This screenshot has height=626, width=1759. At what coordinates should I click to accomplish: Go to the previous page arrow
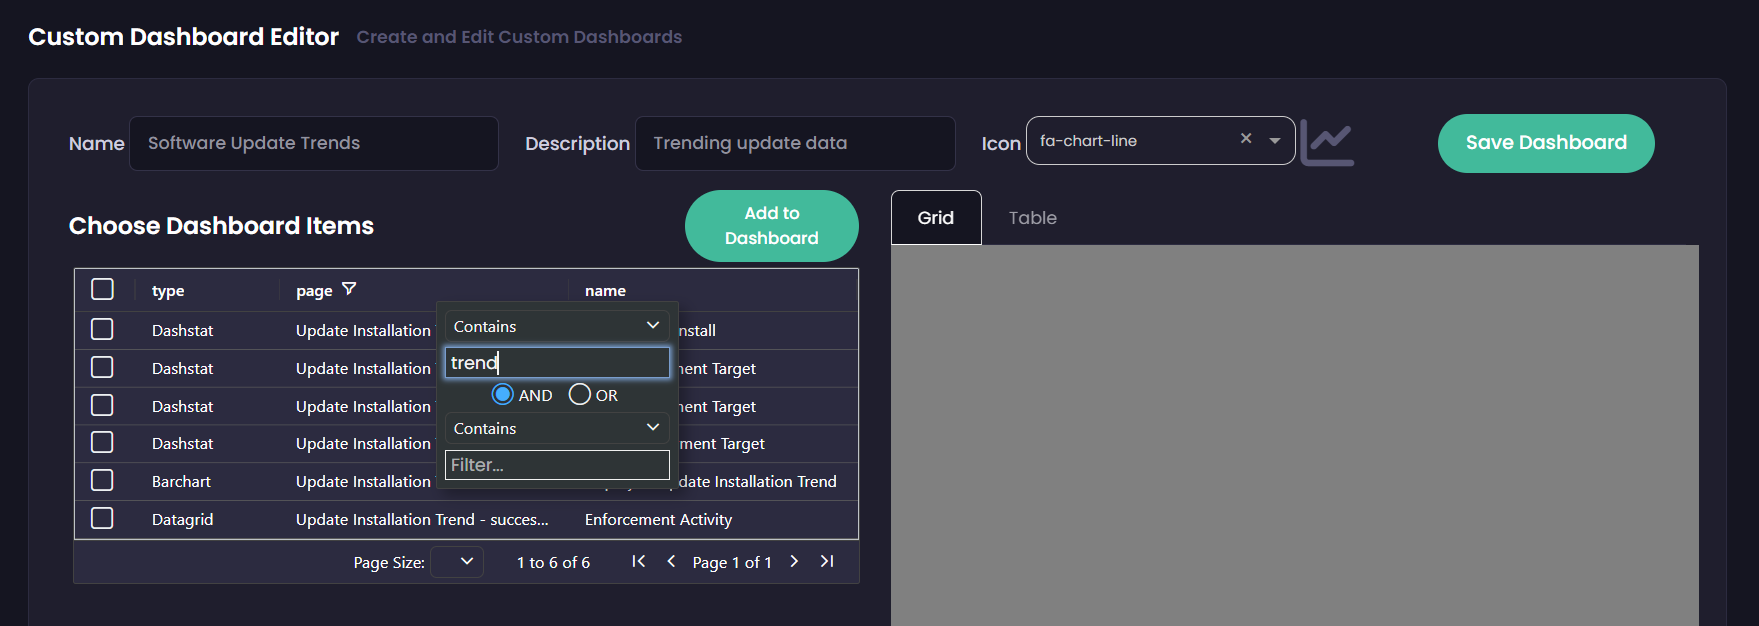pos(671,561)
